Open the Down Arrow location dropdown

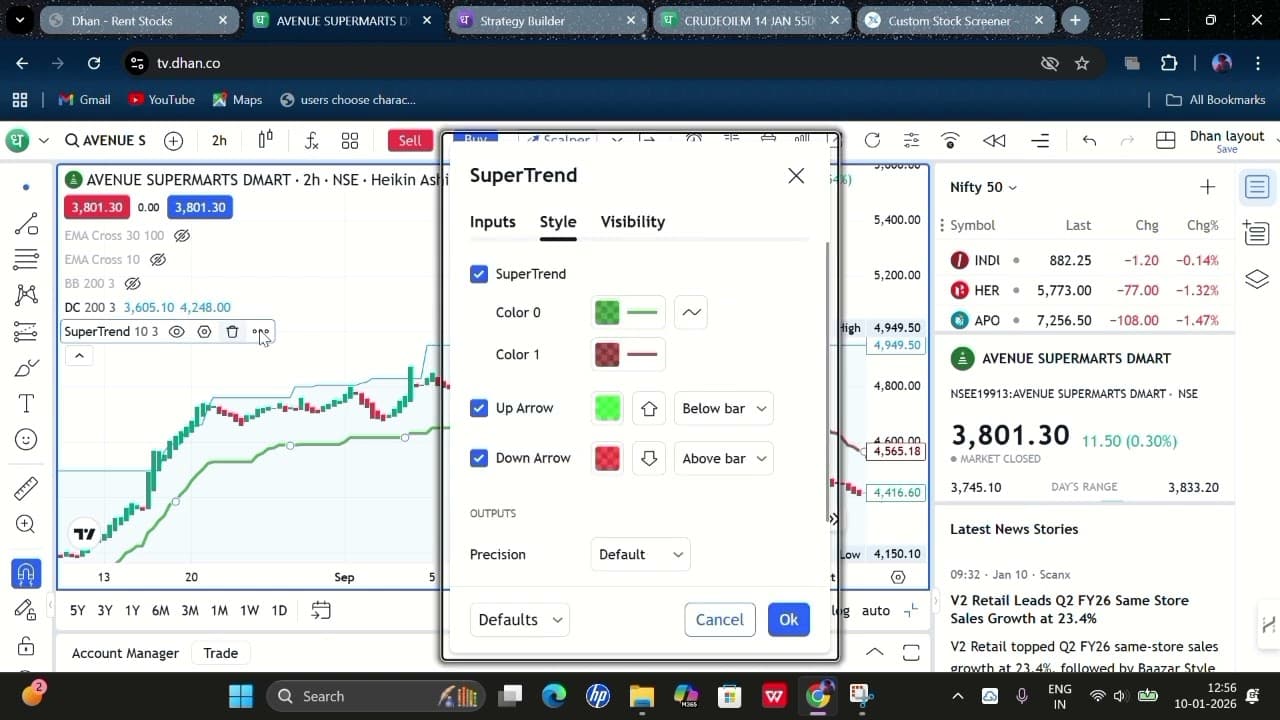(x=724, y=458)
